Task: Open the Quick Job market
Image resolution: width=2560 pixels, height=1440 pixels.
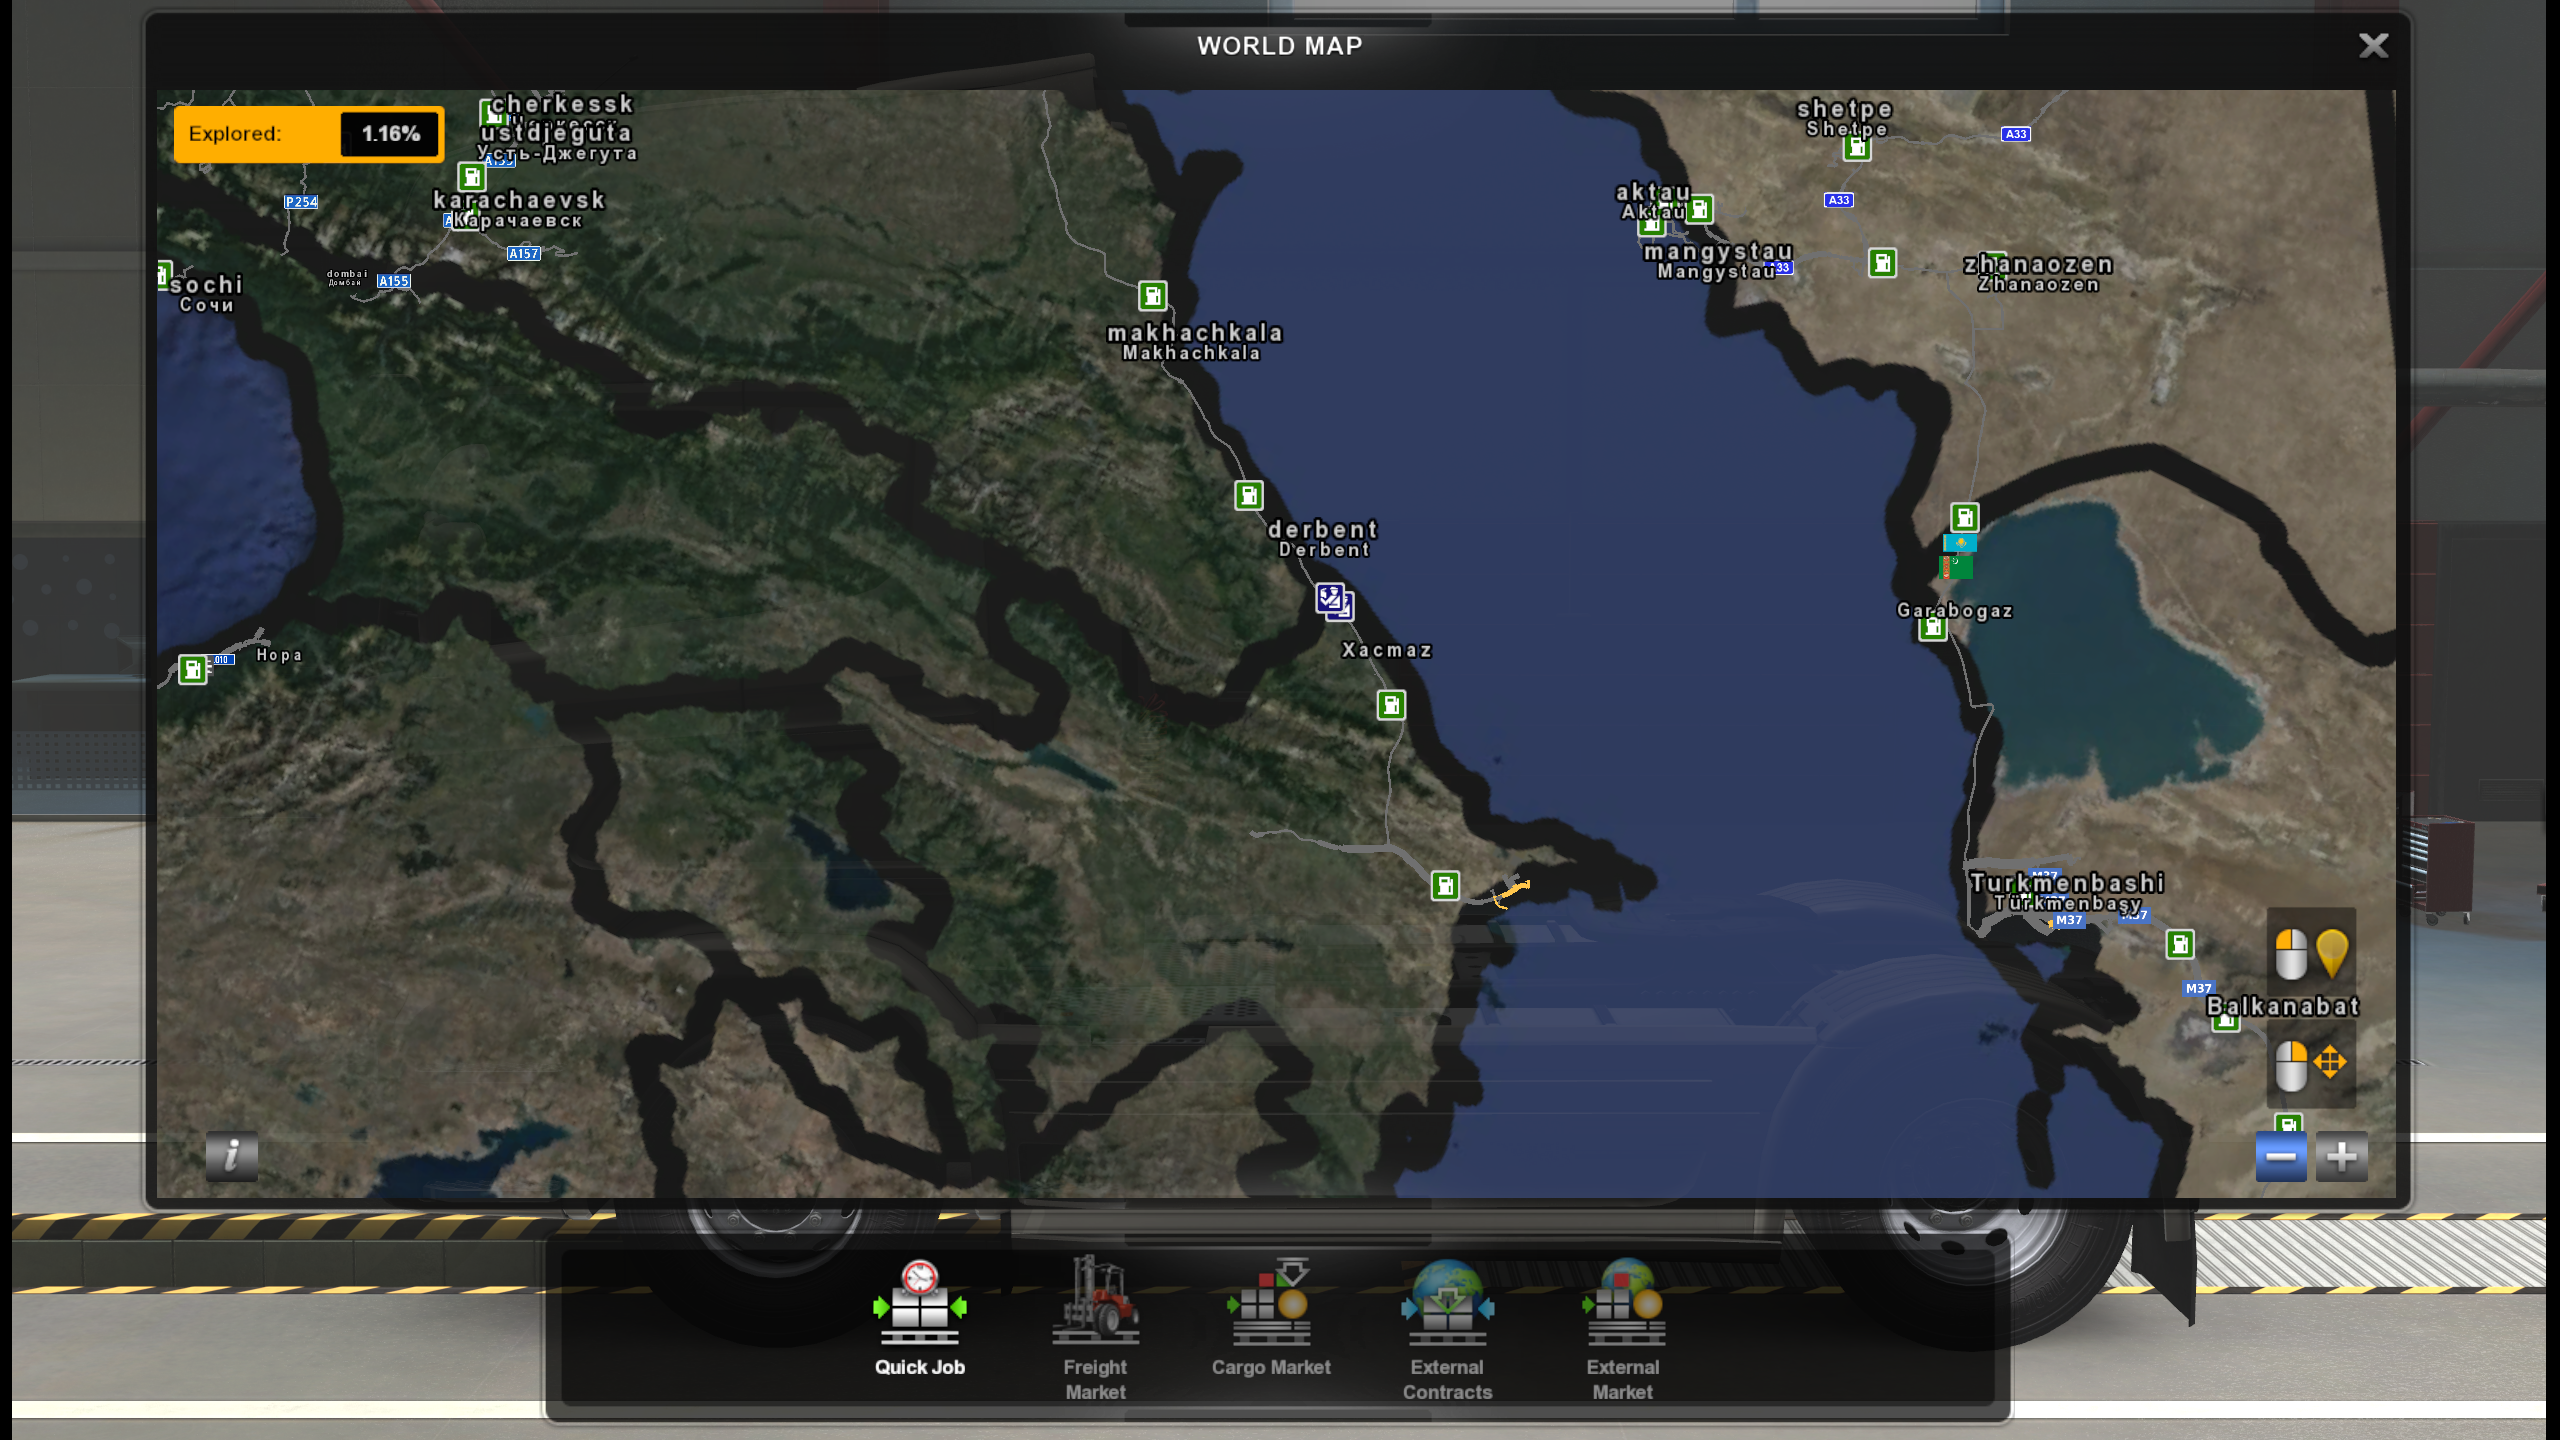Action: (x=919, y=1318)
